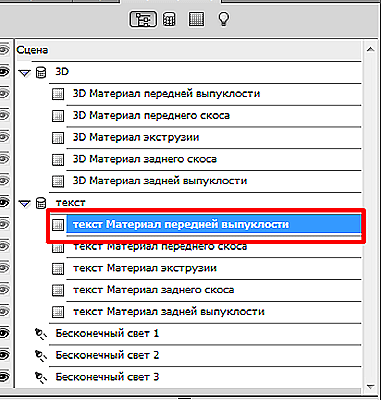
Task: Collapse the текст mesh group
Action: [25, 203]
